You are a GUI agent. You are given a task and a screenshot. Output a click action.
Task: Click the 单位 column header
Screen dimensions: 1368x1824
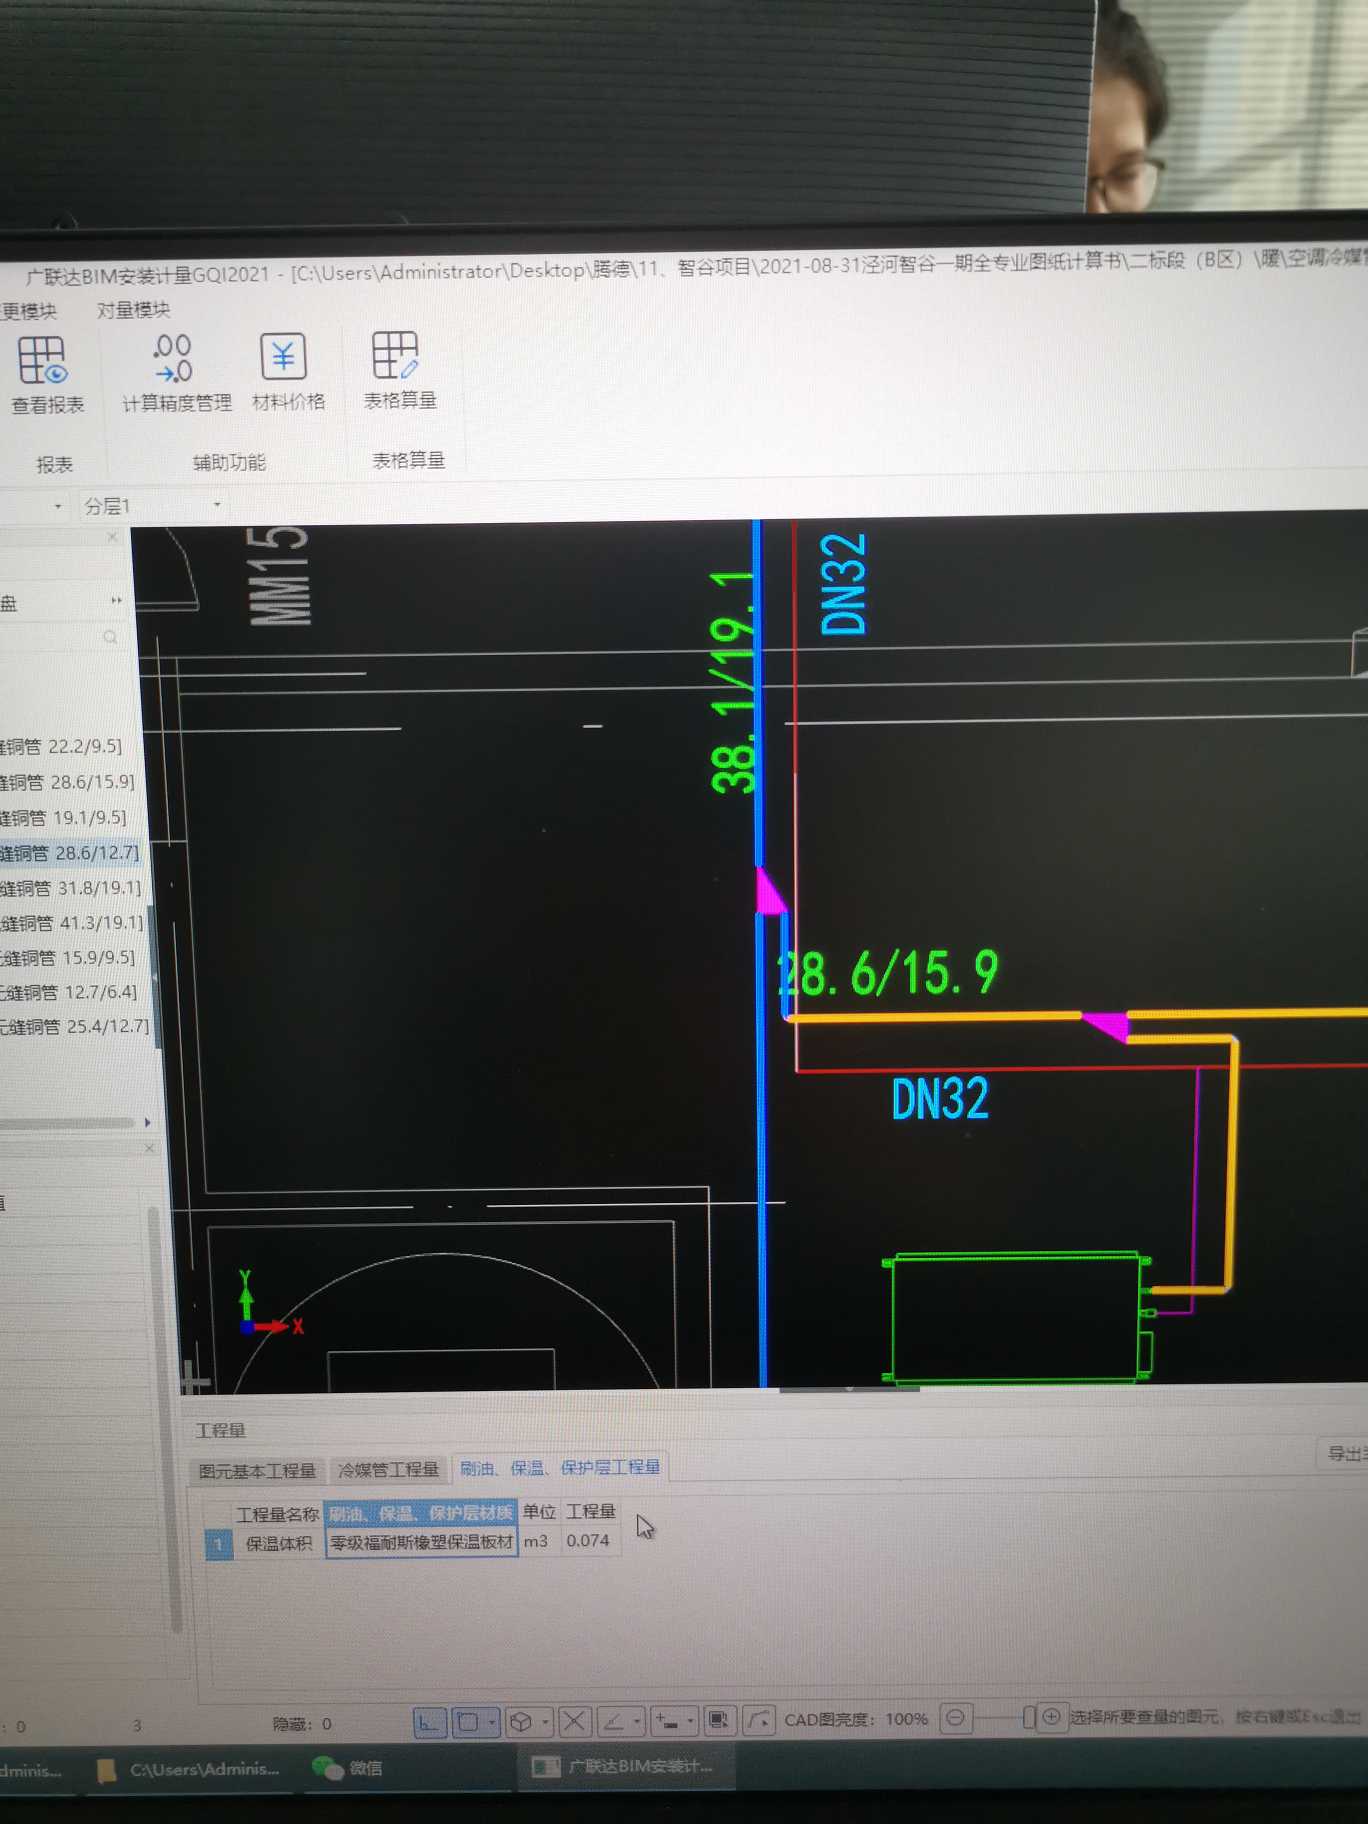pyautogui.click(x=539, y=1512)
